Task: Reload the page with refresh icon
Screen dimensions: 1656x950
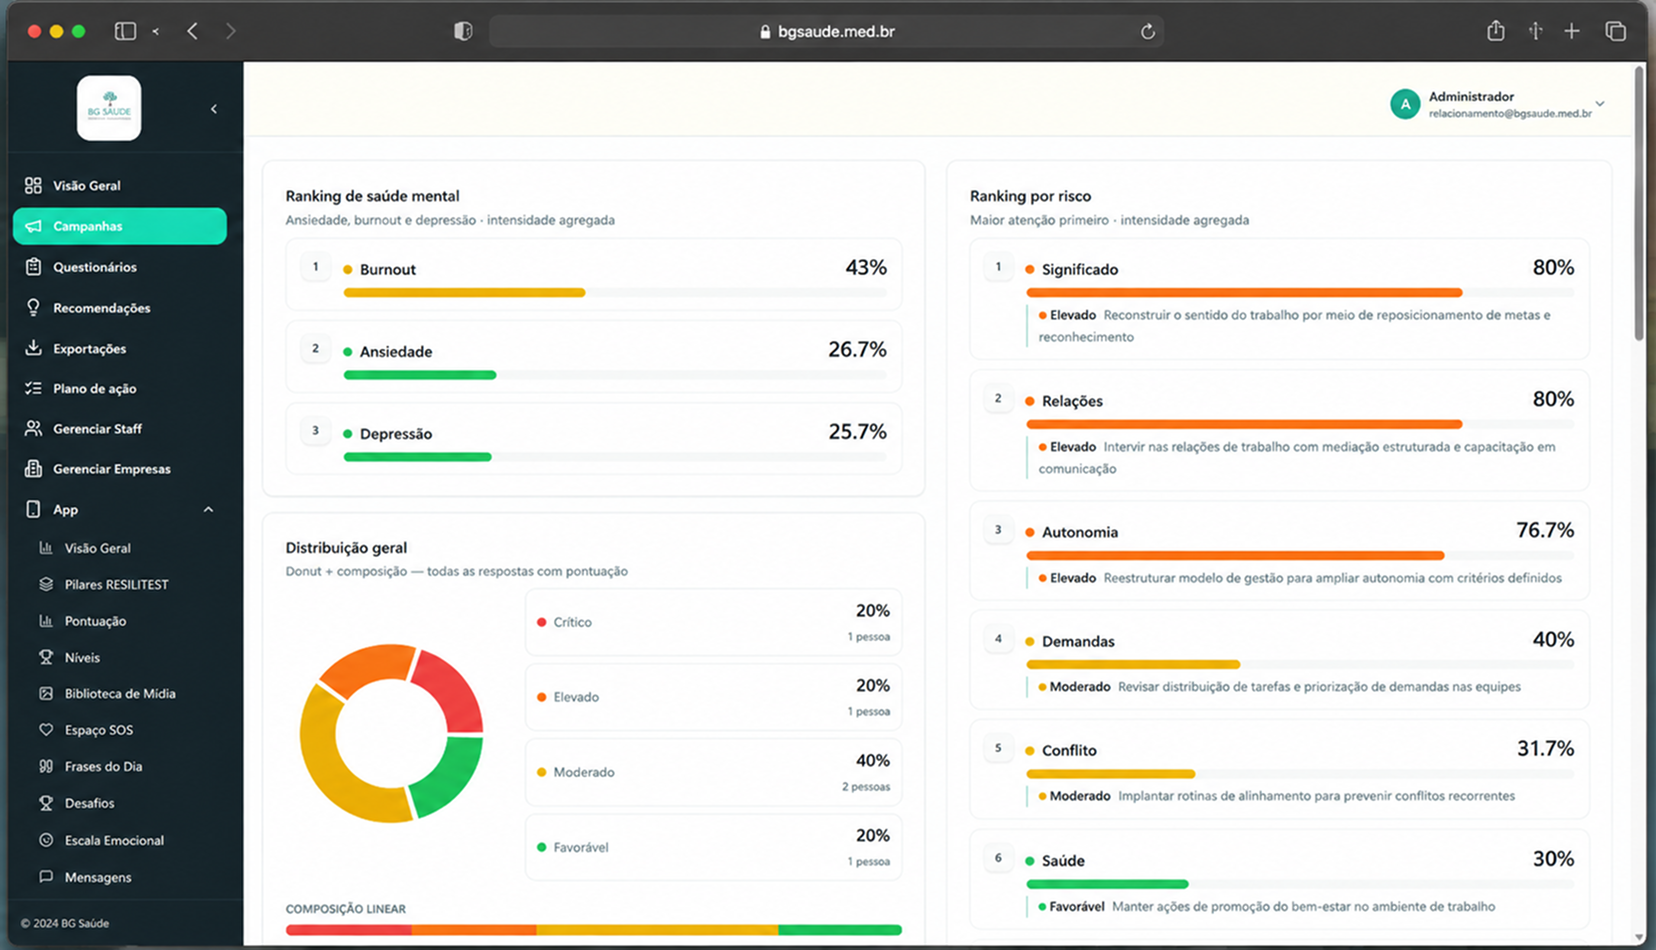Action: coord(1148,32)
